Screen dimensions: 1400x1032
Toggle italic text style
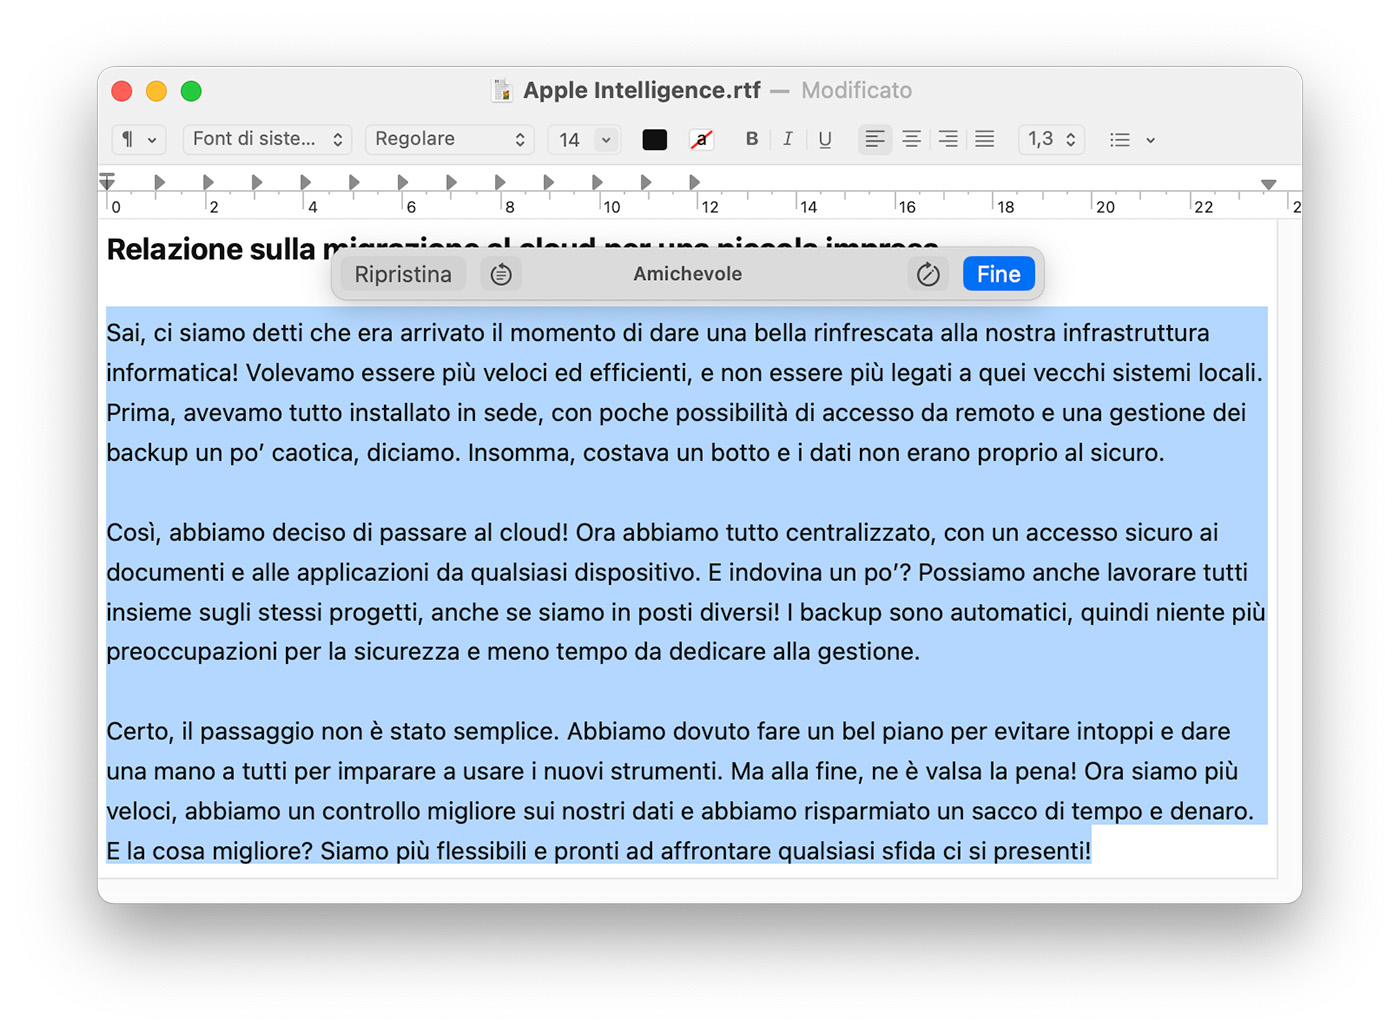788,139
